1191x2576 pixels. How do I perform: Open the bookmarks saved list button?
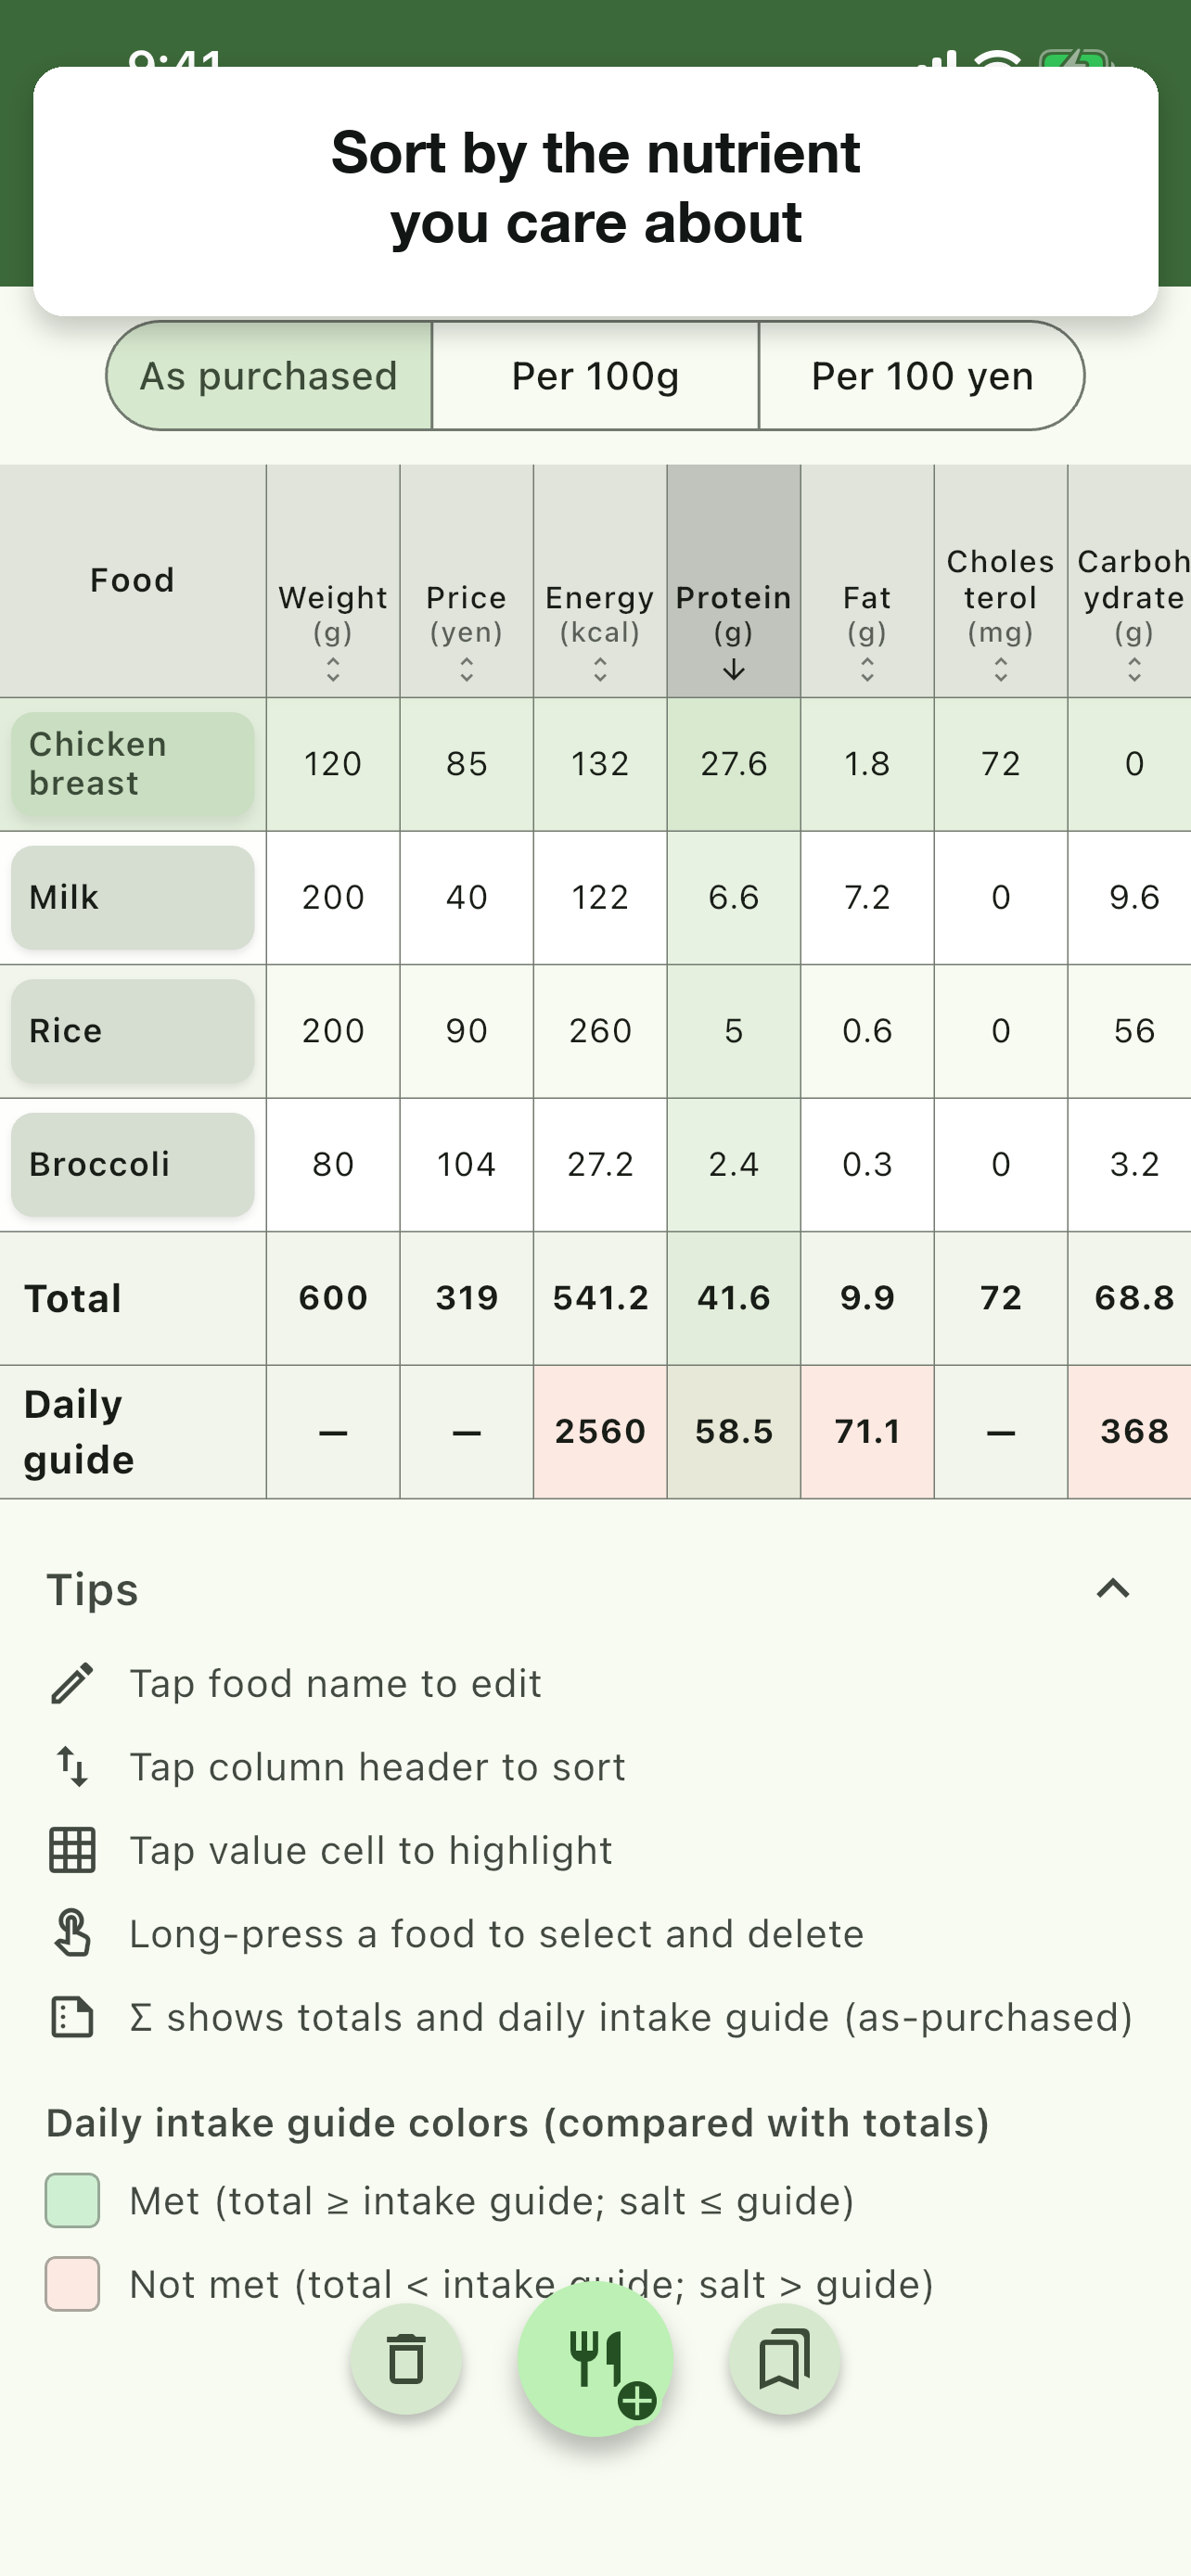784,2359
